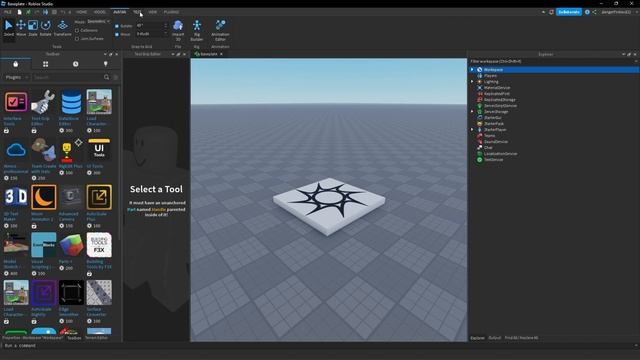Switch to the TEST ribbon tab
This screenshot has width=640, height=360.
(x=137, y=12)
